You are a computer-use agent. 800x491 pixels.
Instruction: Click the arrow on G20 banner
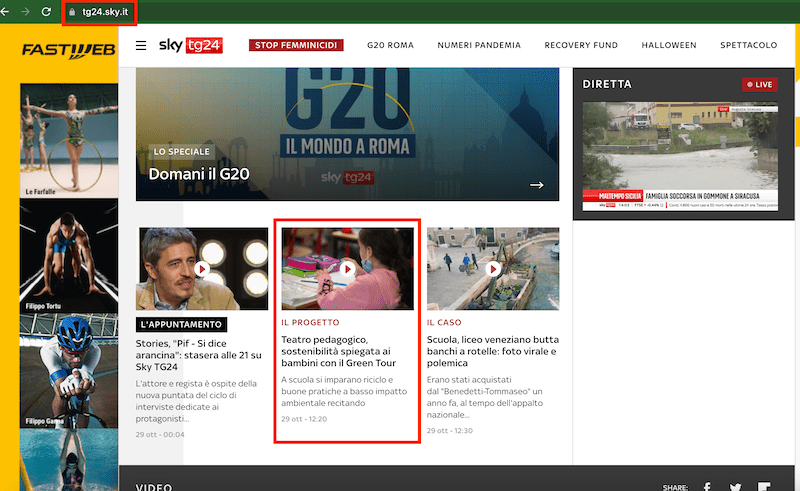click(x=537, y=185)
